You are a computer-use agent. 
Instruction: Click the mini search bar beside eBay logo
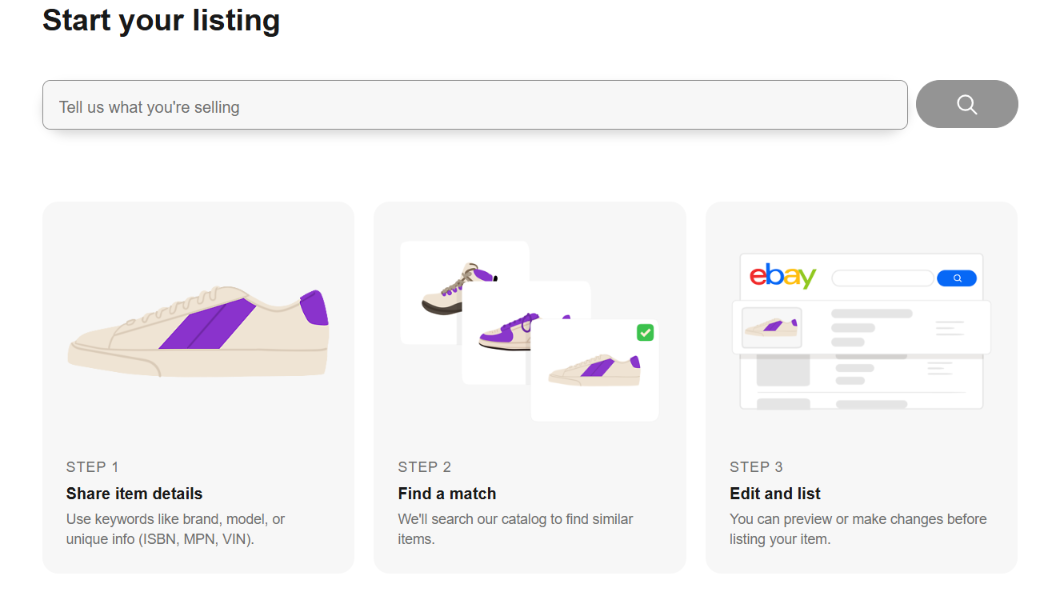coord(882,278)
